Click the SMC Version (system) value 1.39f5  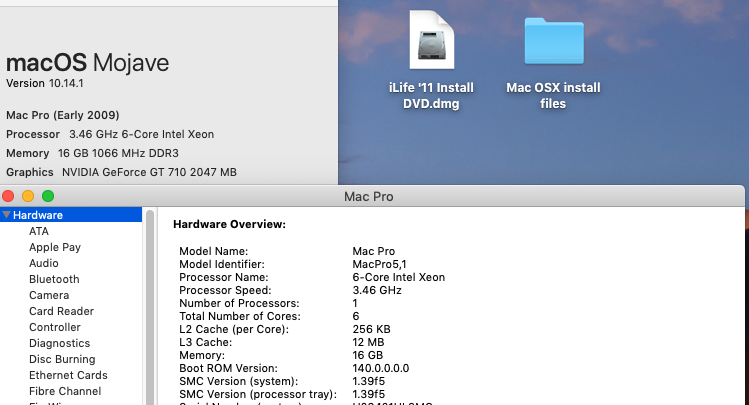pos(368,381)
